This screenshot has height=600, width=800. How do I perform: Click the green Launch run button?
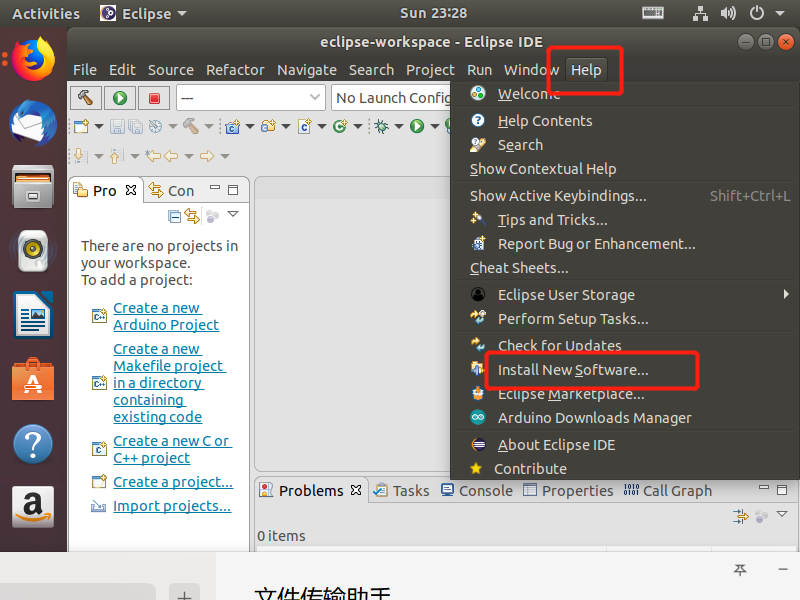120,97
